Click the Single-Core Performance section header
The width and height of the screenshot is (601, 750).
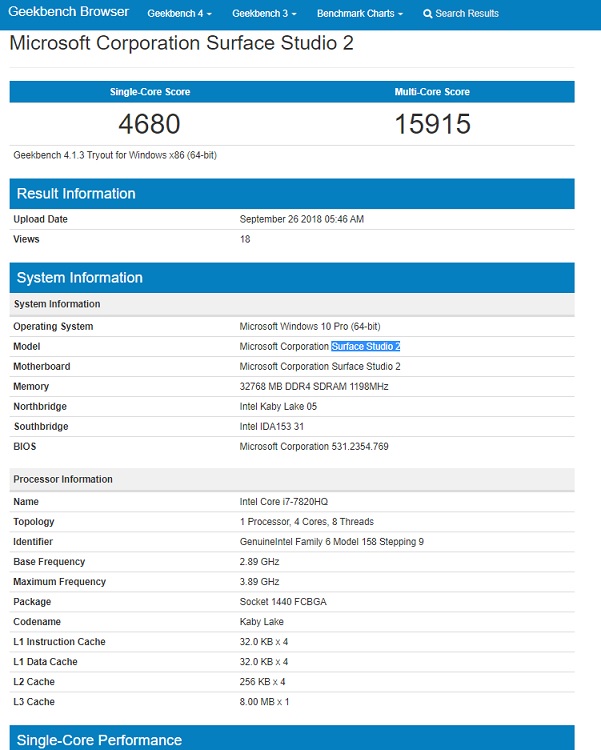coord(292,738)
